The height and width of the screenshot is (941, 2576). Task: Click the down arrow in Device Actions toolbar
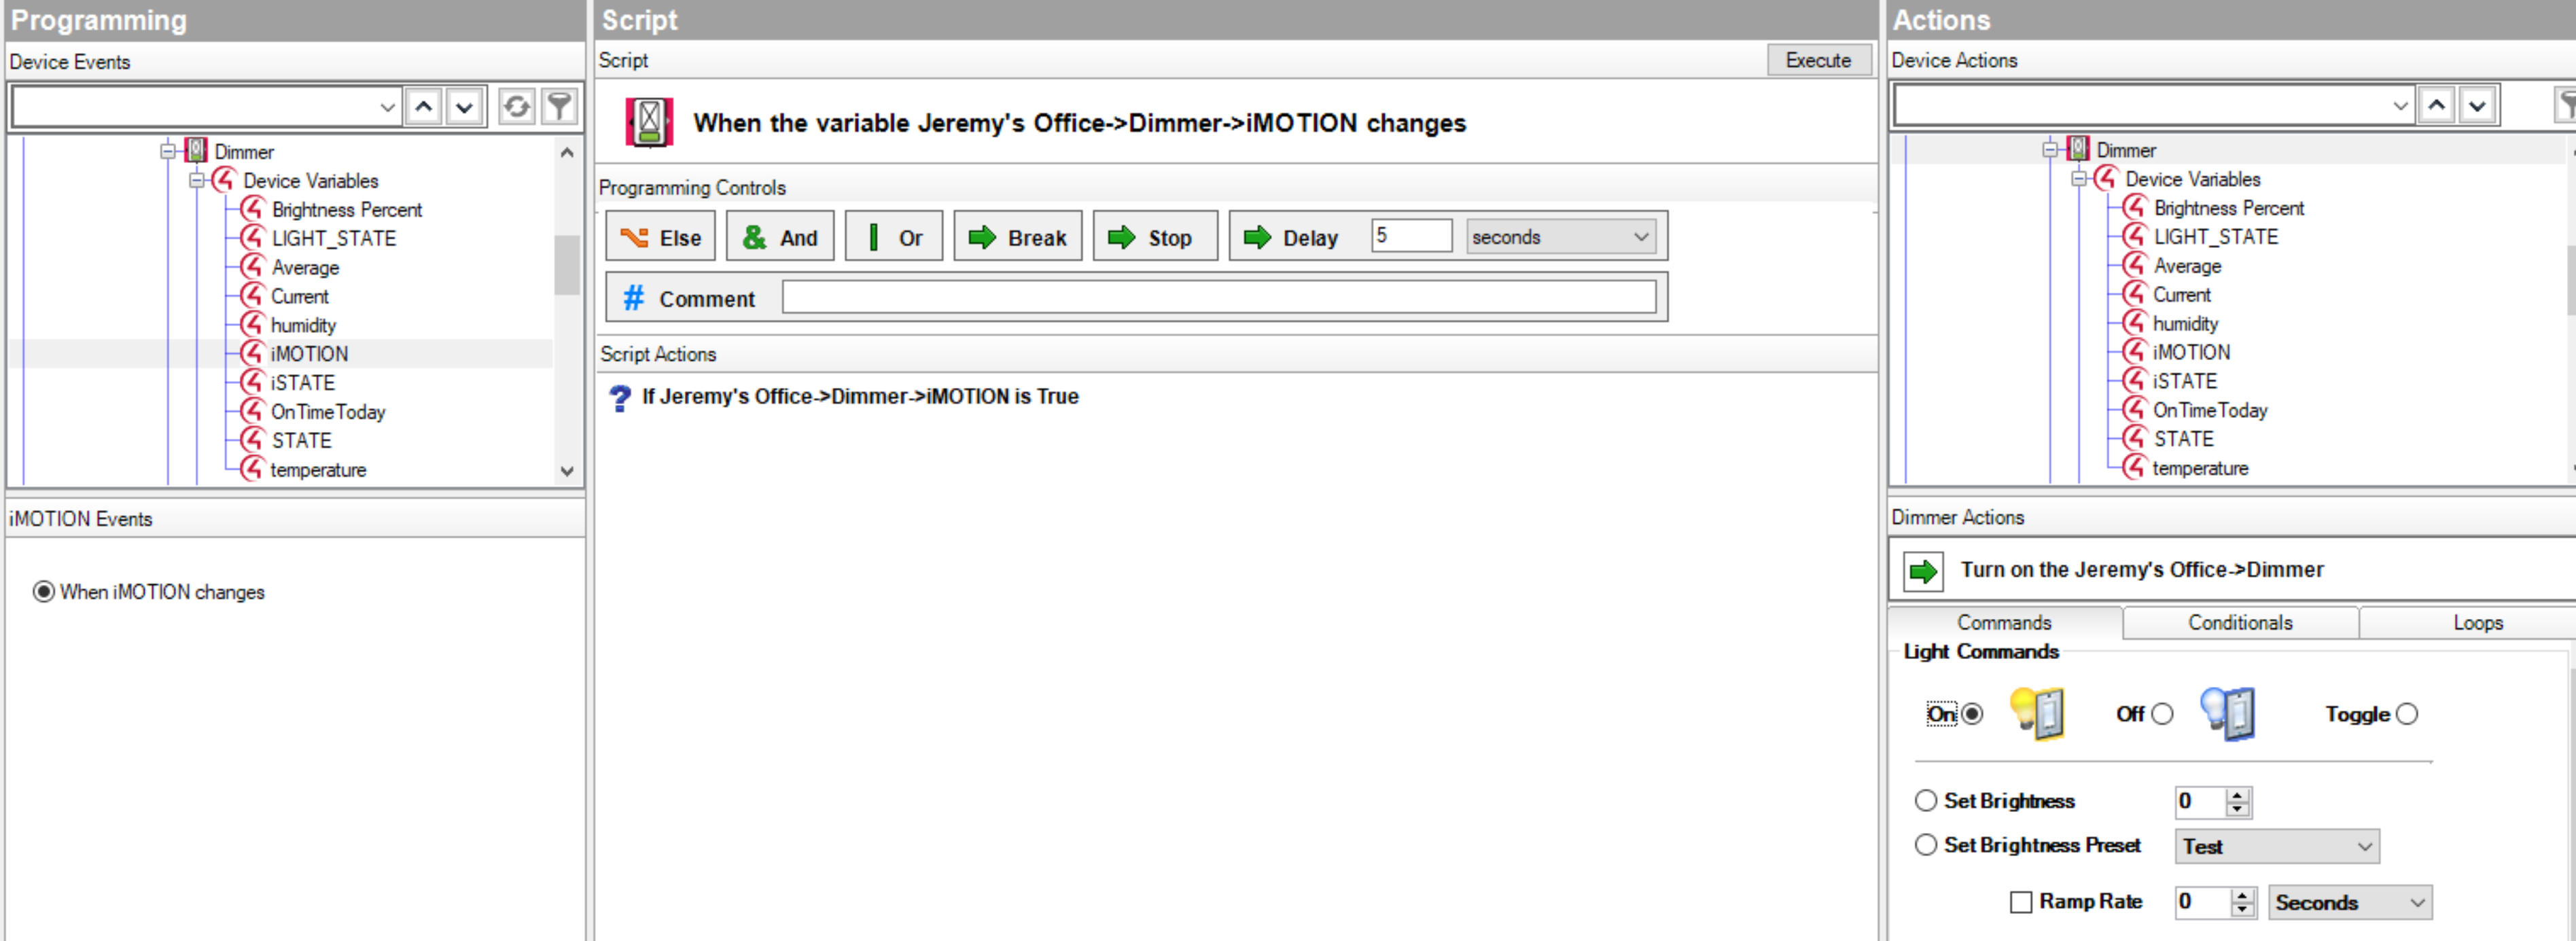(x=2477, y=105)
